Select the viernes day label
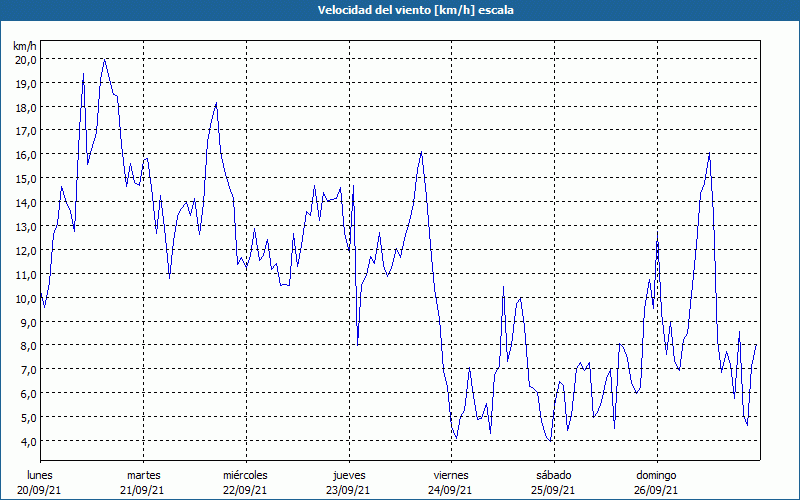This screenshot has height=500, width=800. [x=451, y=476]
